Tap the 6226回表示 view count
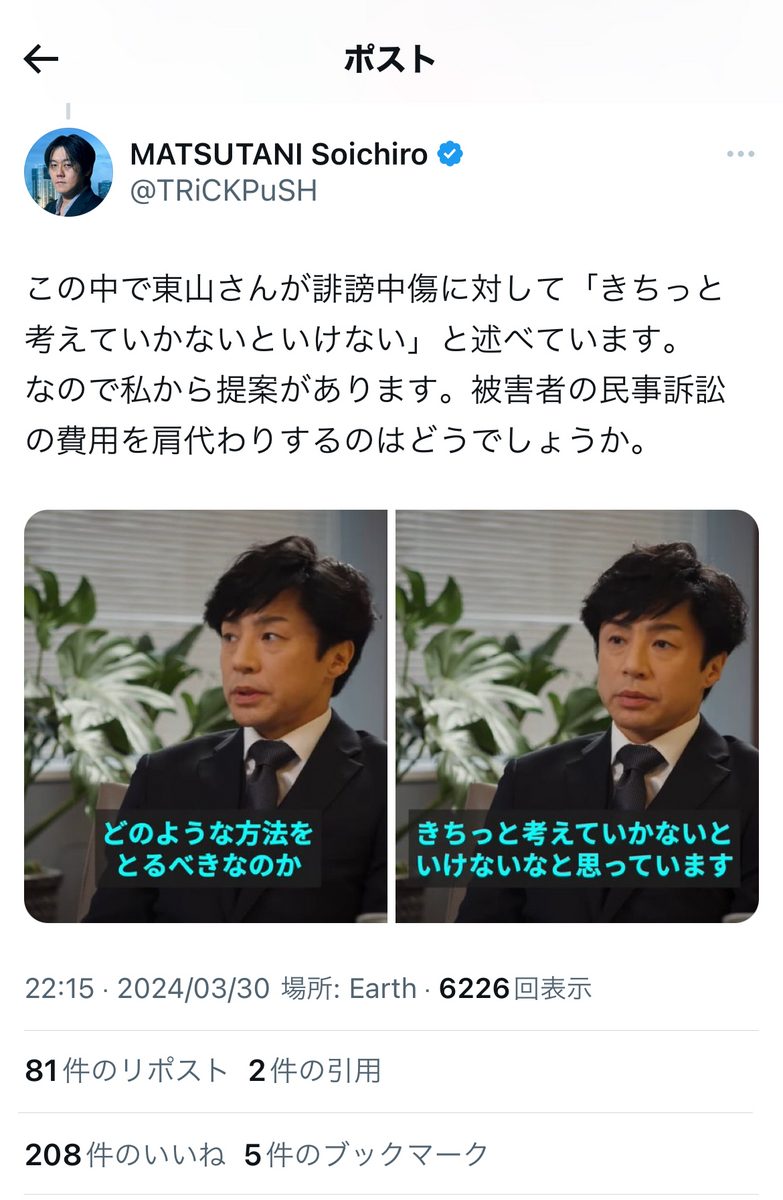The width and height of the screenshot is (783, 1200). 515,989
